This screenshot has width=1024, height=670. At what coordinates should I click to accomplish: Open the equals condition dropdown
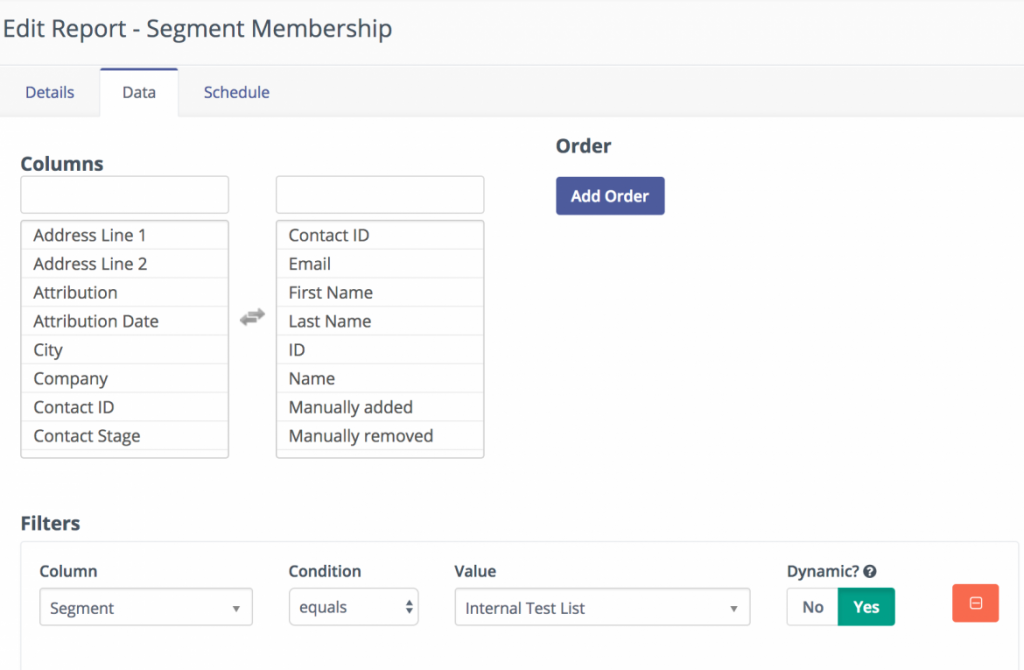tap(353, 608)
